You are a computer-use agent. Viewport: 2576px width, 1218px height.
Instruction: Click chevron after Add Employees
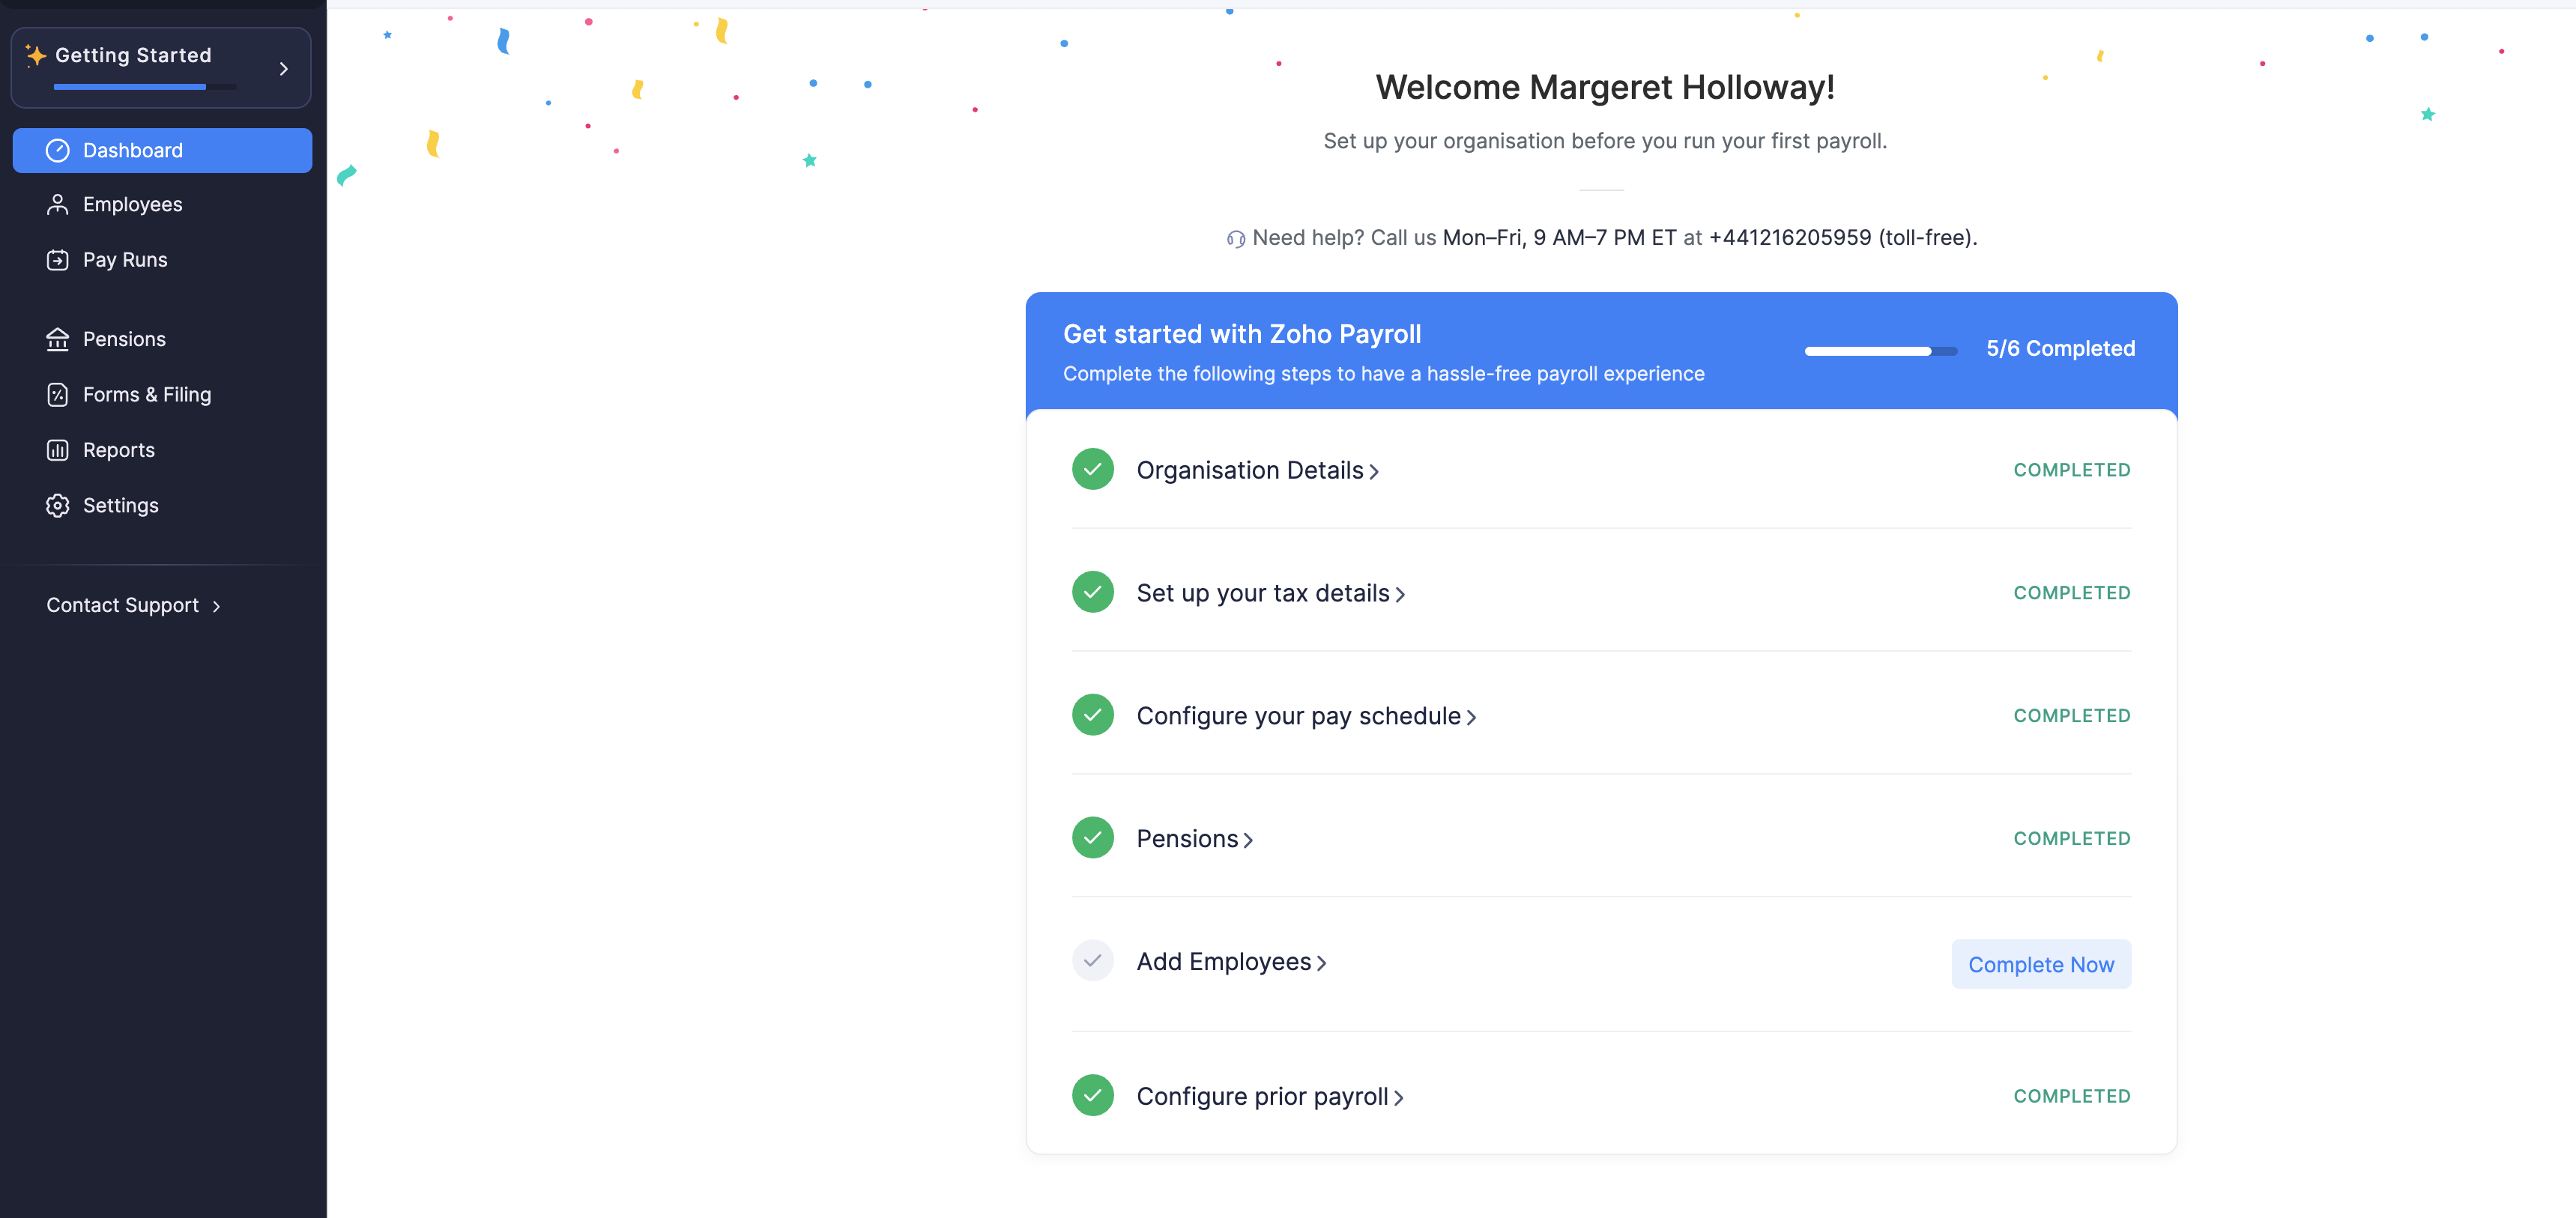[x=1321, y=964]
